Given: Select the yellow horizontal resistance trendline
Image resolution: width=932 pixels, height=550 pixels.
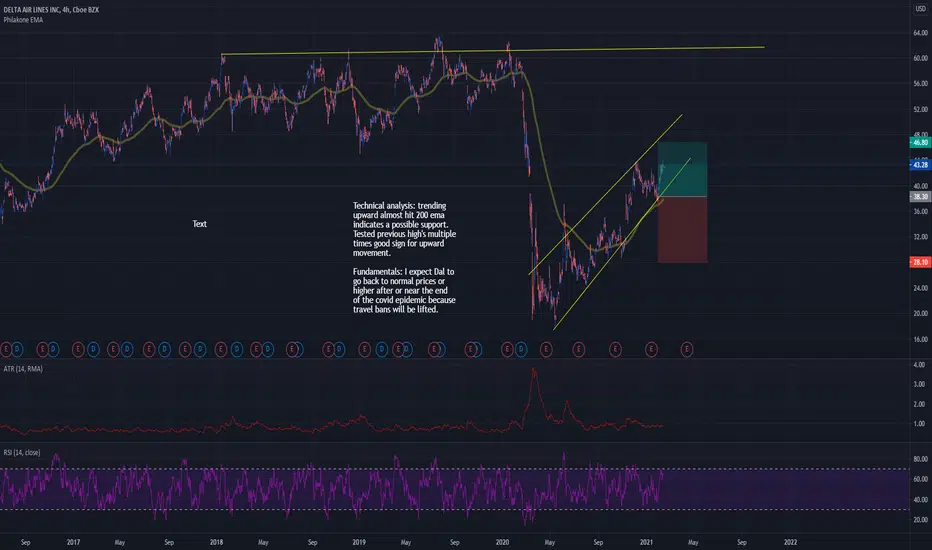Looking at the screenshot, I should click(x=492, y=51).
